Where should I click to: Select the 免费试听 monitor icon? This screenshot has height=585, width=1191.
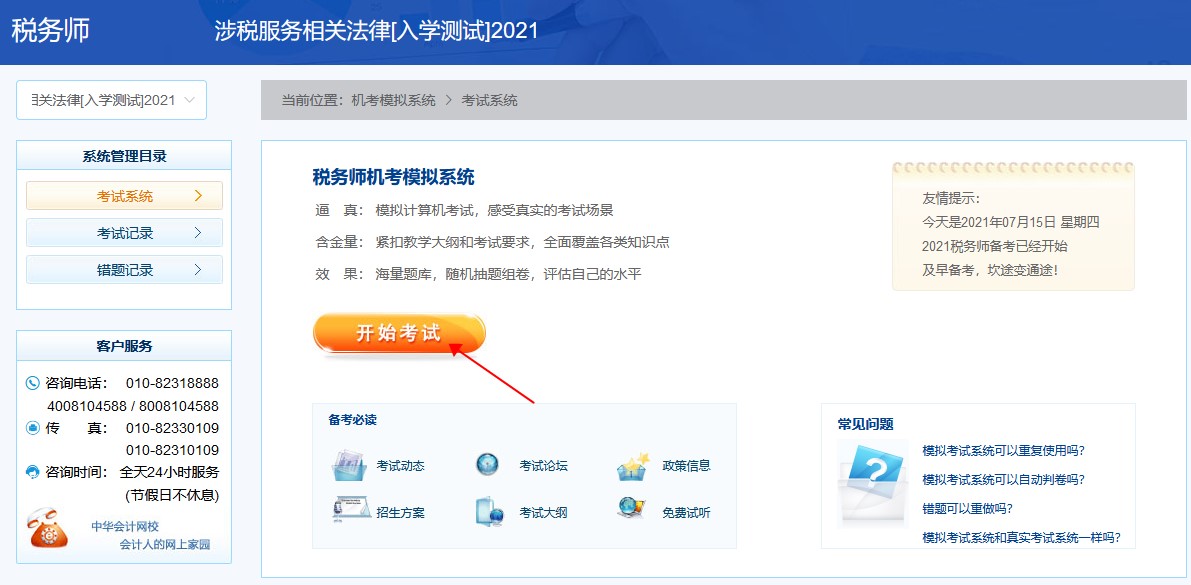click(x=633, y=511)
